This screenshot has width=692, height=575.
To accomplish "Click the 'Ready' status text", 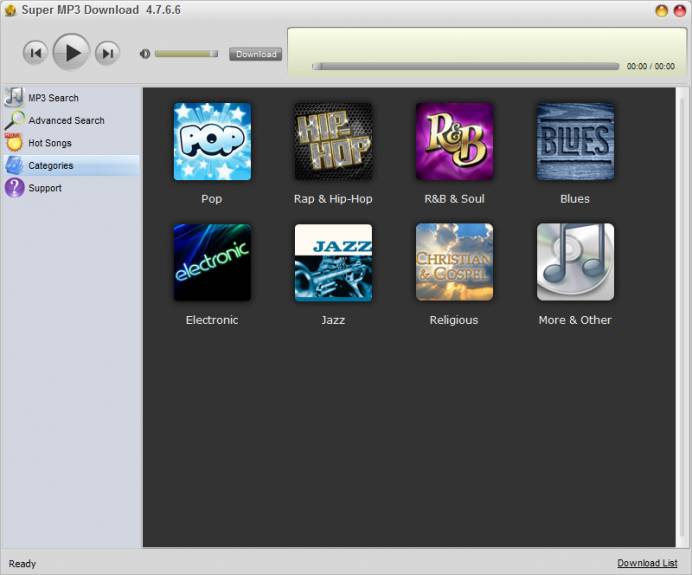I will (22, 564).
